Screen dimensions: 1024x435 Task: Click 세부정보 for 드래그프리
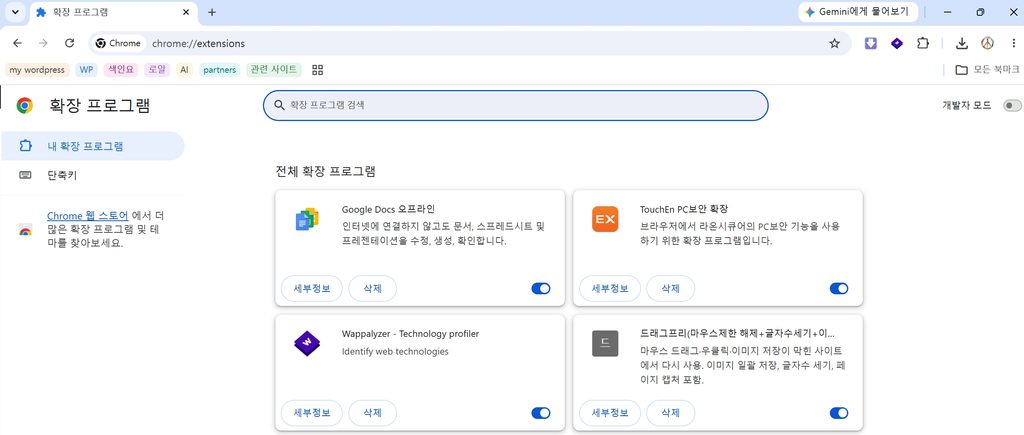610,413
